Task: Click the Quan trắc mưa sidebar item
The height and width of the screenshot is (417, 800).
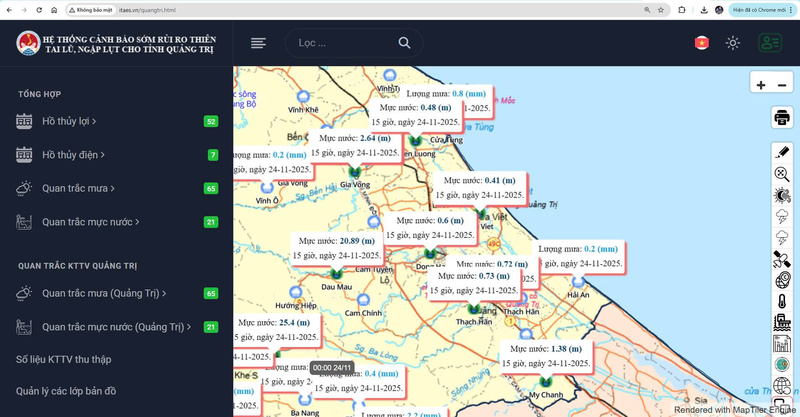Action: [x=77, y=188]
